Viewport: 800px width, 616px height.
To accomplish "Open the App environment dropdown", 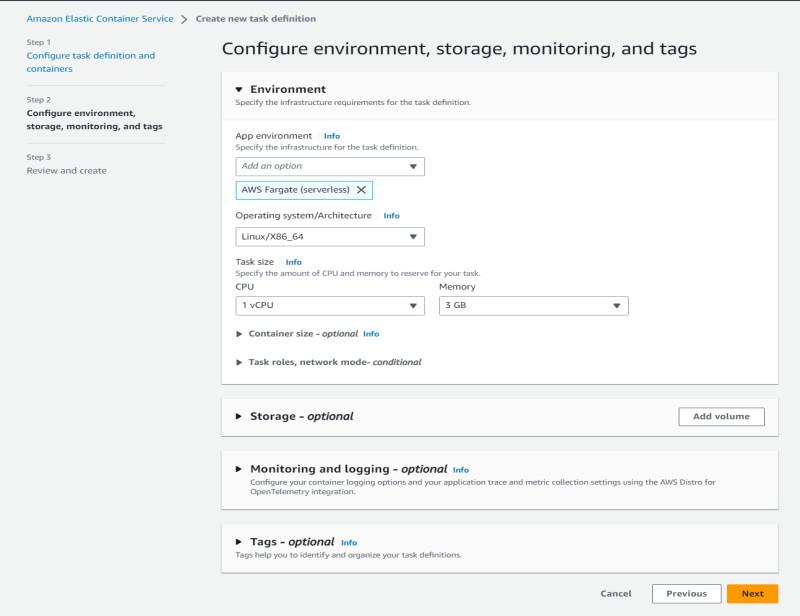I will pyautogui.click(x=330, y=166).
